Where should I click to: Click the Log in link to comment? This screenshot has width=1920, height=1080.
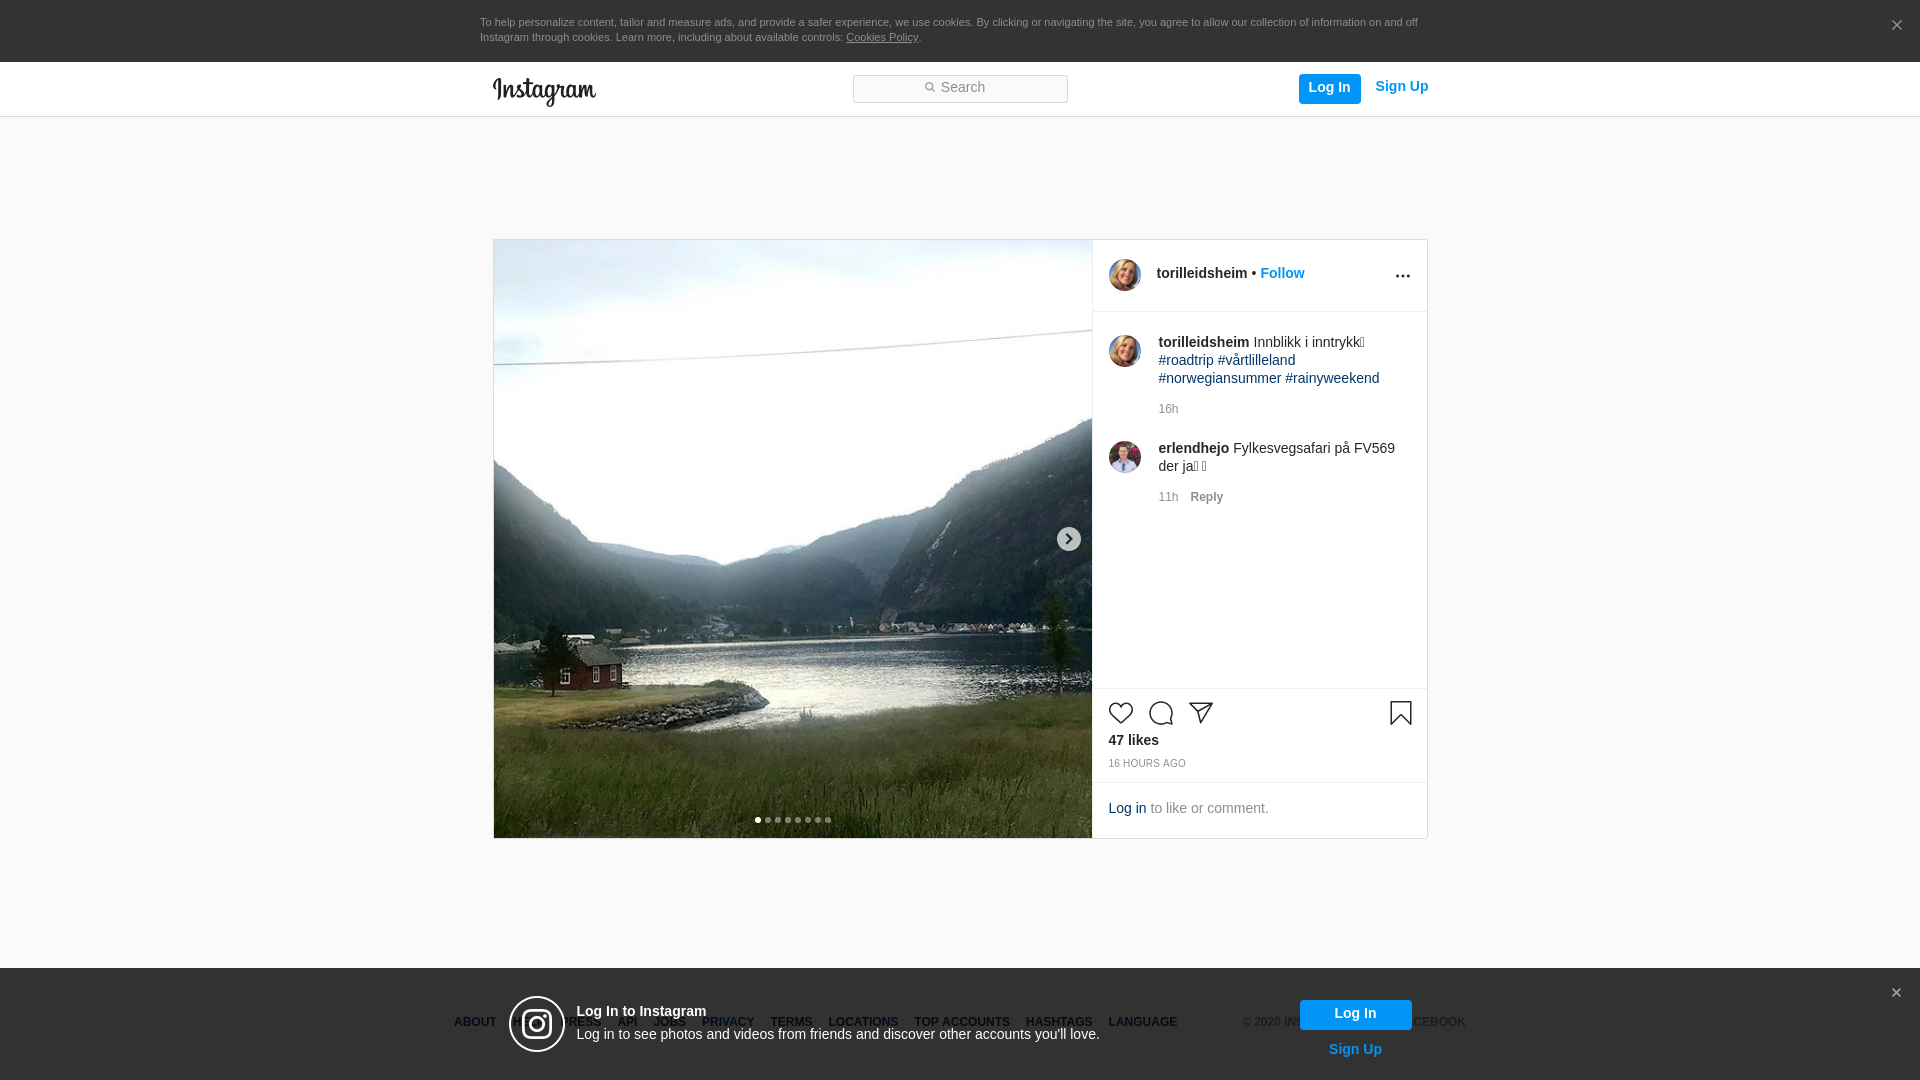pos(1127,808)
